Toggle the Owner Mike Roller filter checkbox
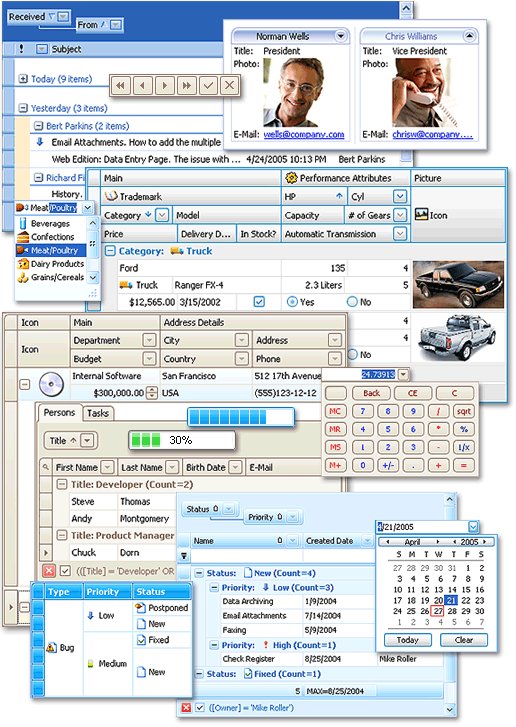516x727 pixels. tap(200, 708)
